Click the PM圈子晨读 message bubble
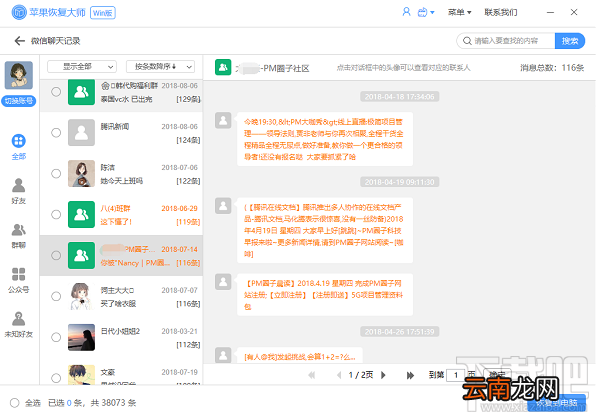The image size is (596, 417). (325, 295)
